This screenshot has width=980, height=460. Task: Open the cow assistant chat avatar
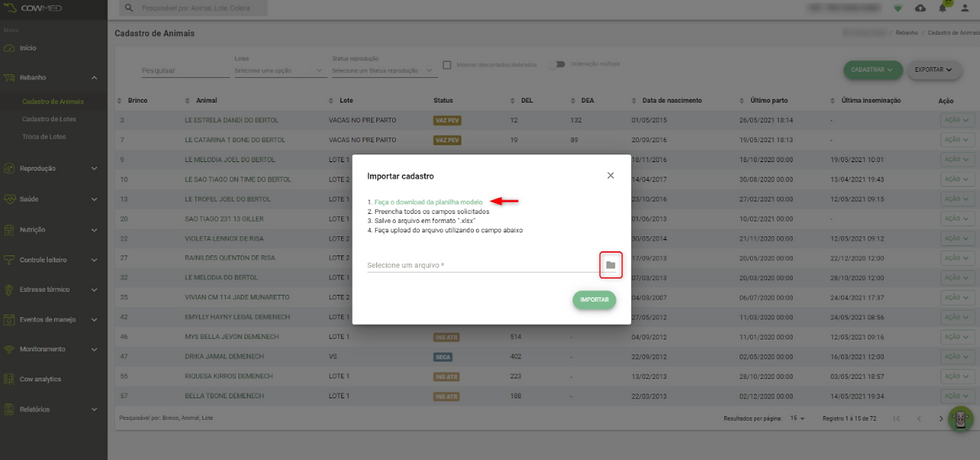pos(960,419)
